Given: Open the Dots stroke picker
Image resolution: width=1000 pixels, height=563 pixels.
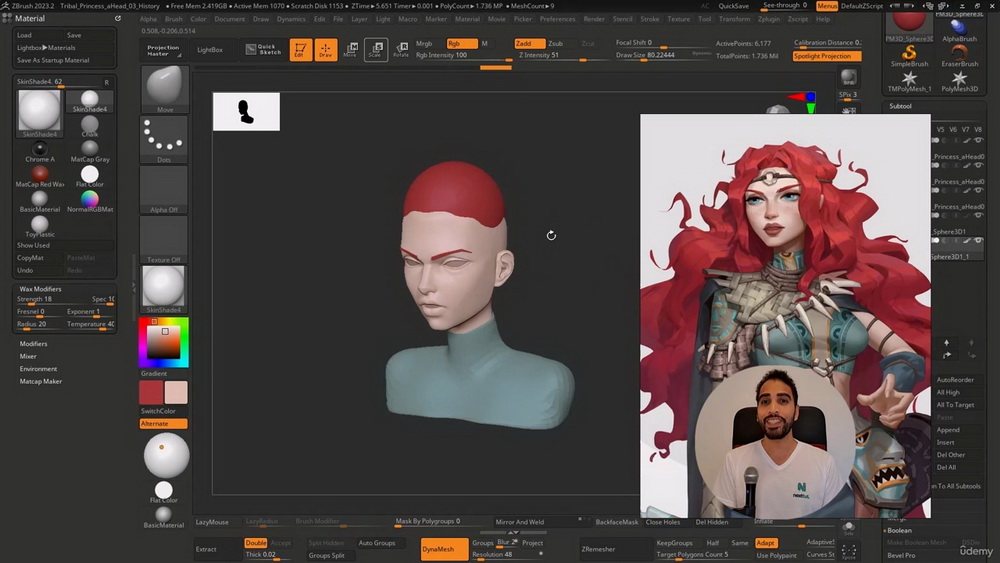Looking at the screenshot, I should [164, 140].
